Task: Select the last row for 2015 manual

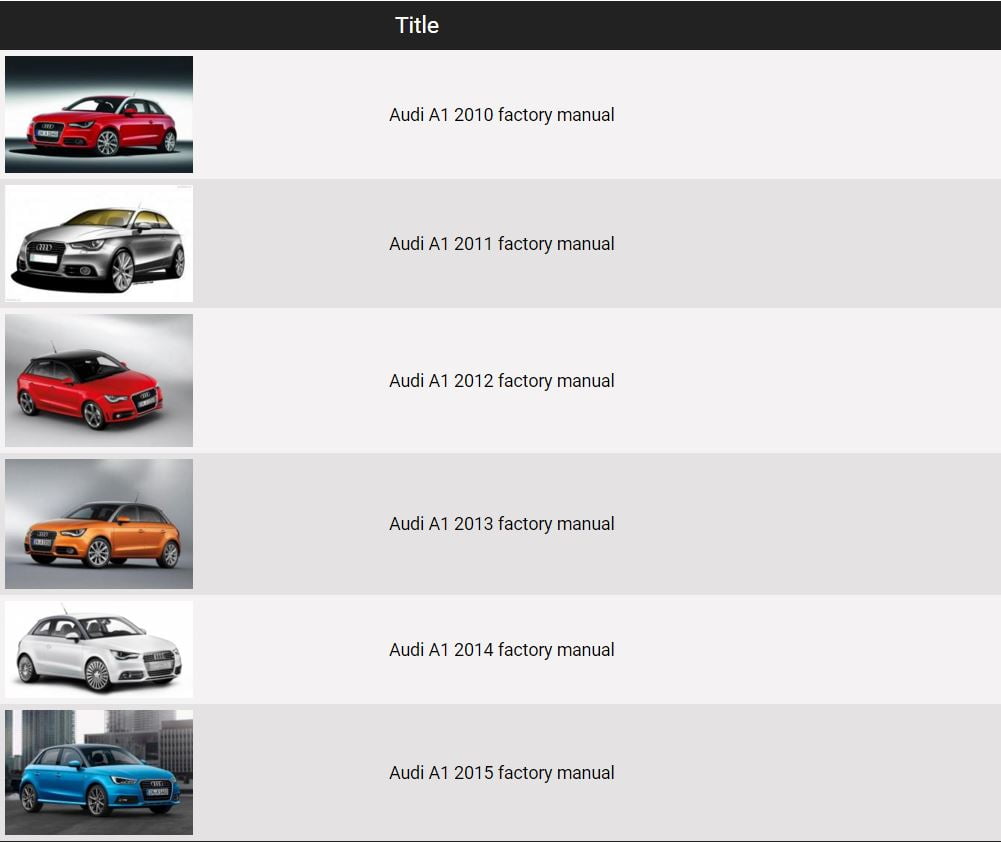Action: 800,773
